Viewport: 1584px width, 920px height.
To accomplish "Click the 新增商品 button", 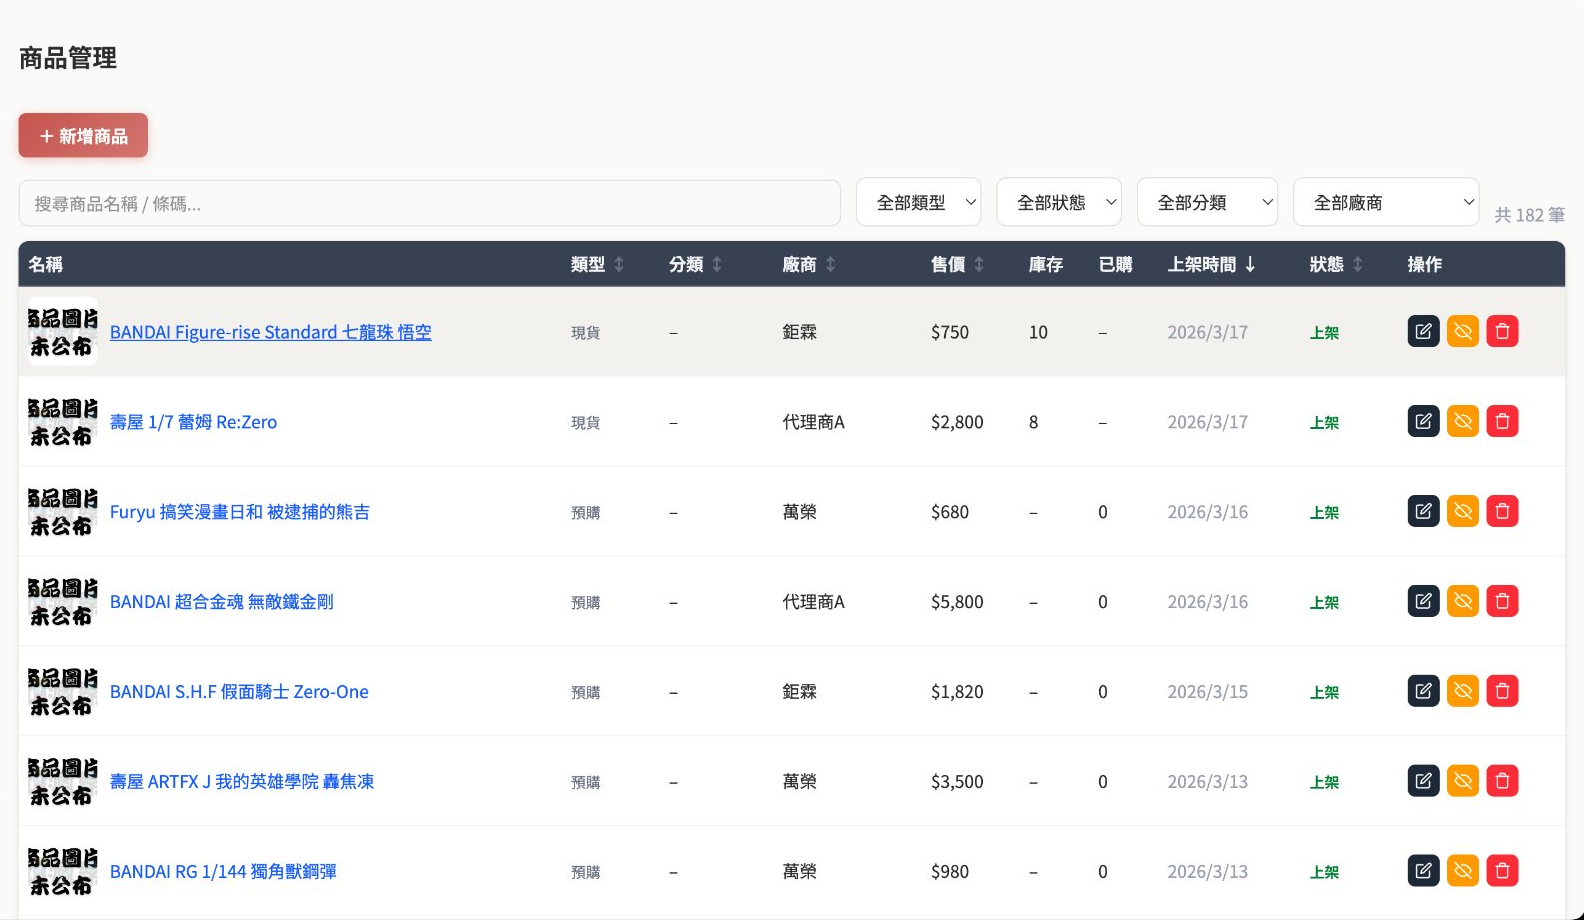I will click(83, 135).
